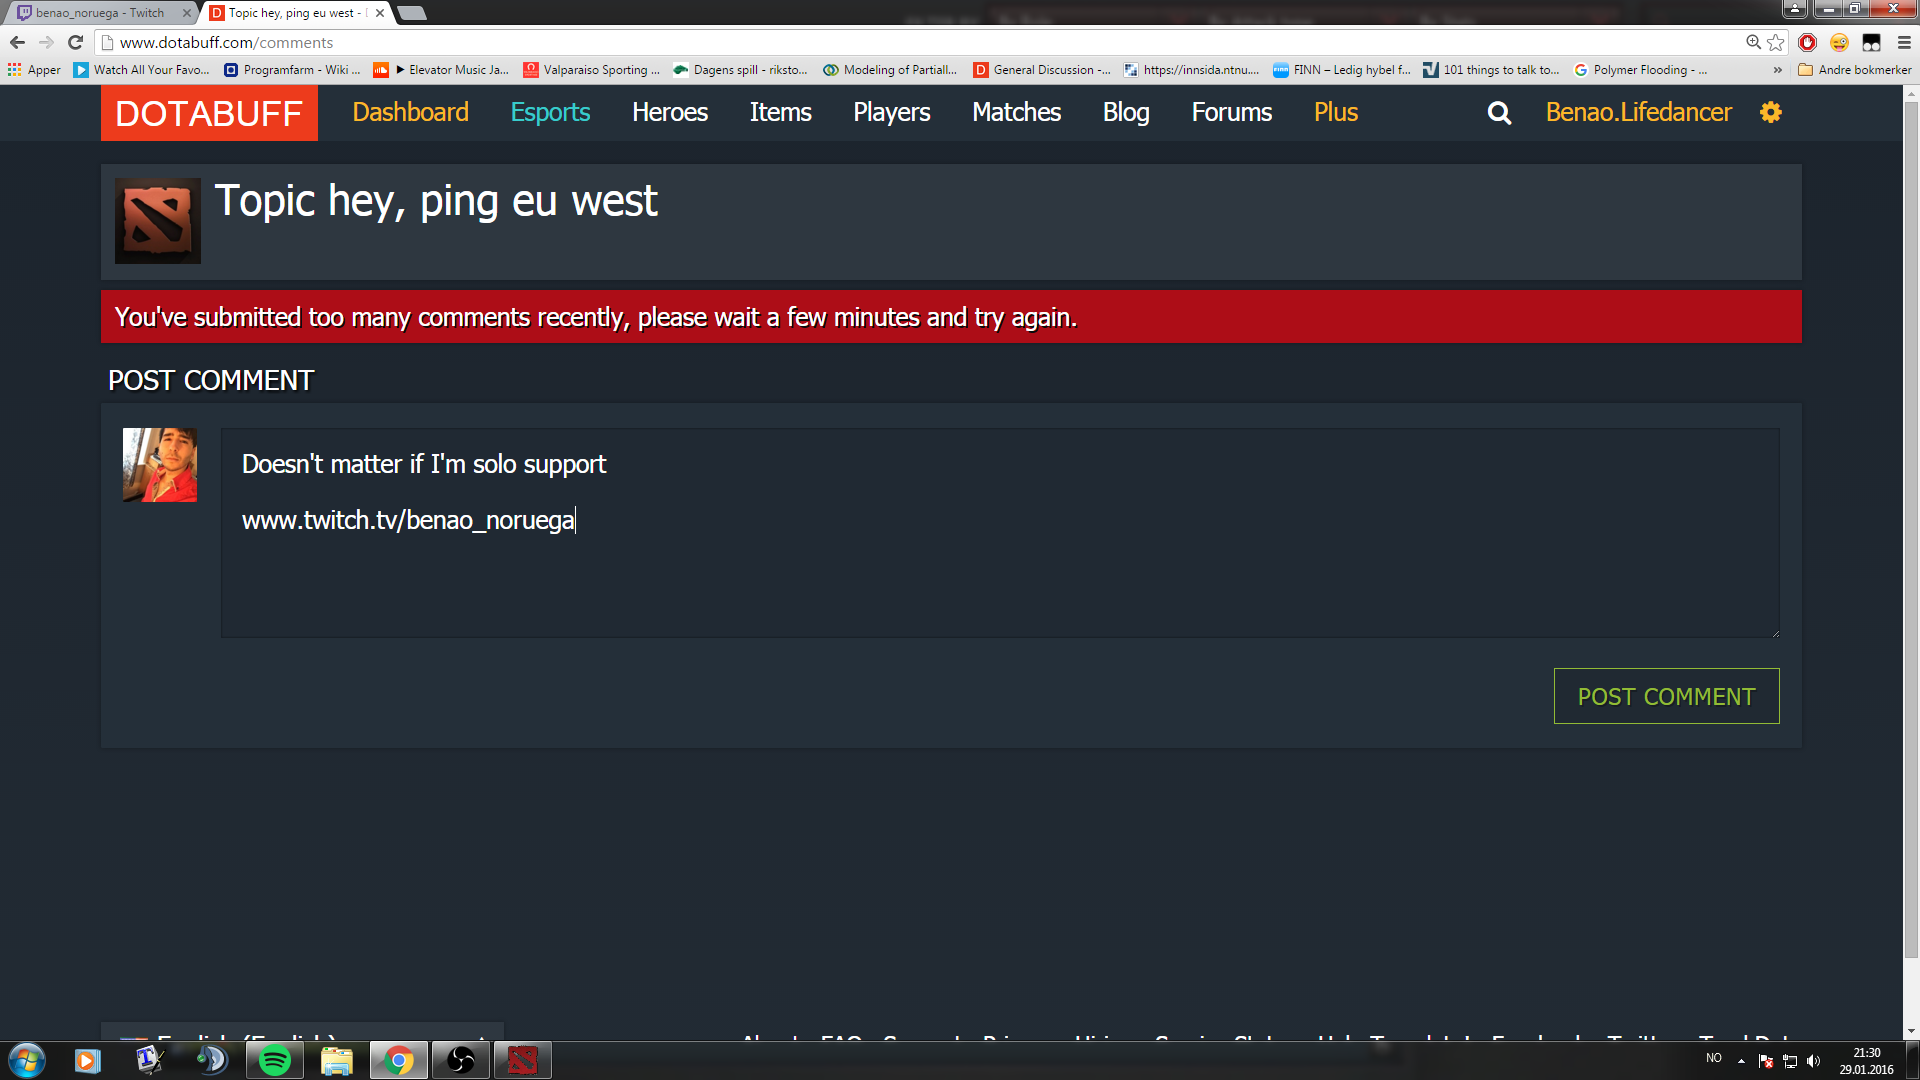1920x1080 pixels.
Task: Open the Apper apps shortcut
Action: (34, 69)
